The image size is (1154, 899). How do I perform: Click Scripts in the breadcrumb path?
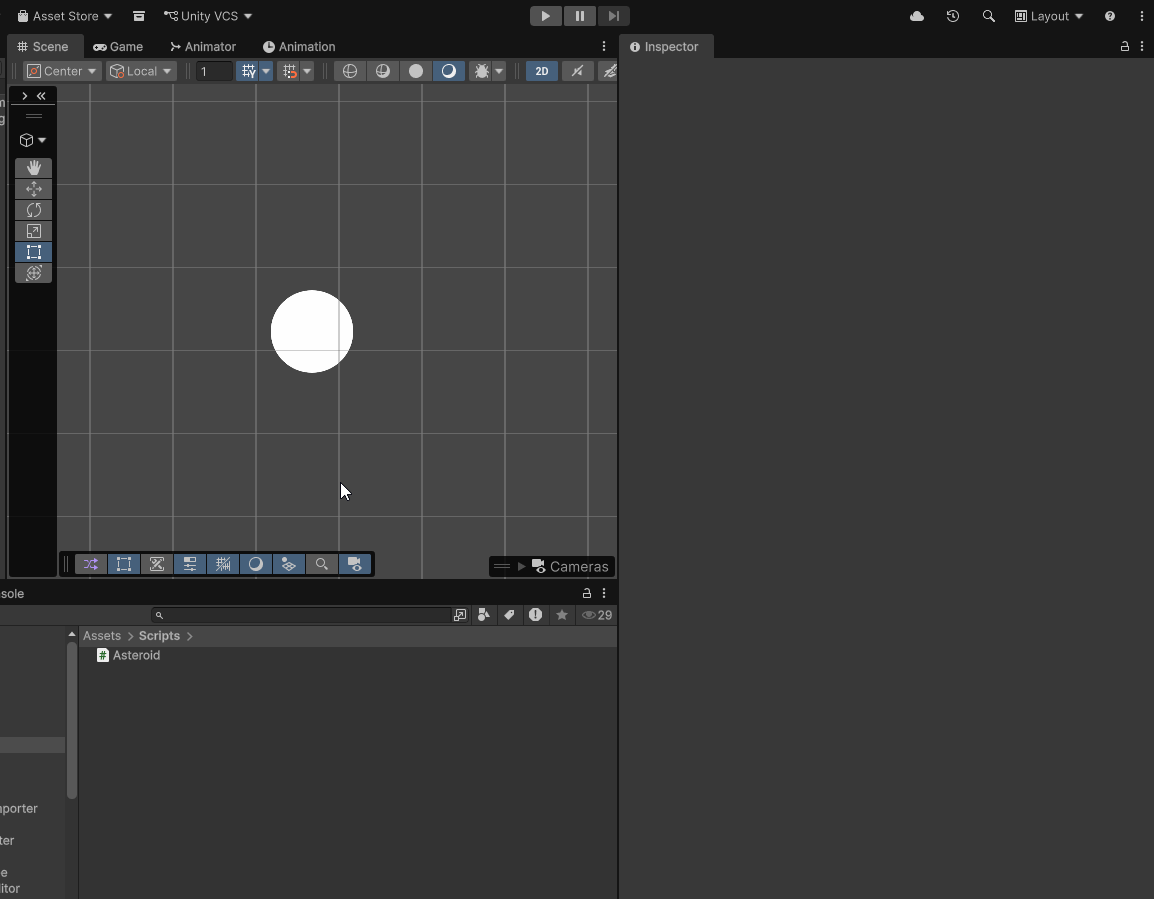[x=159, y=636]
